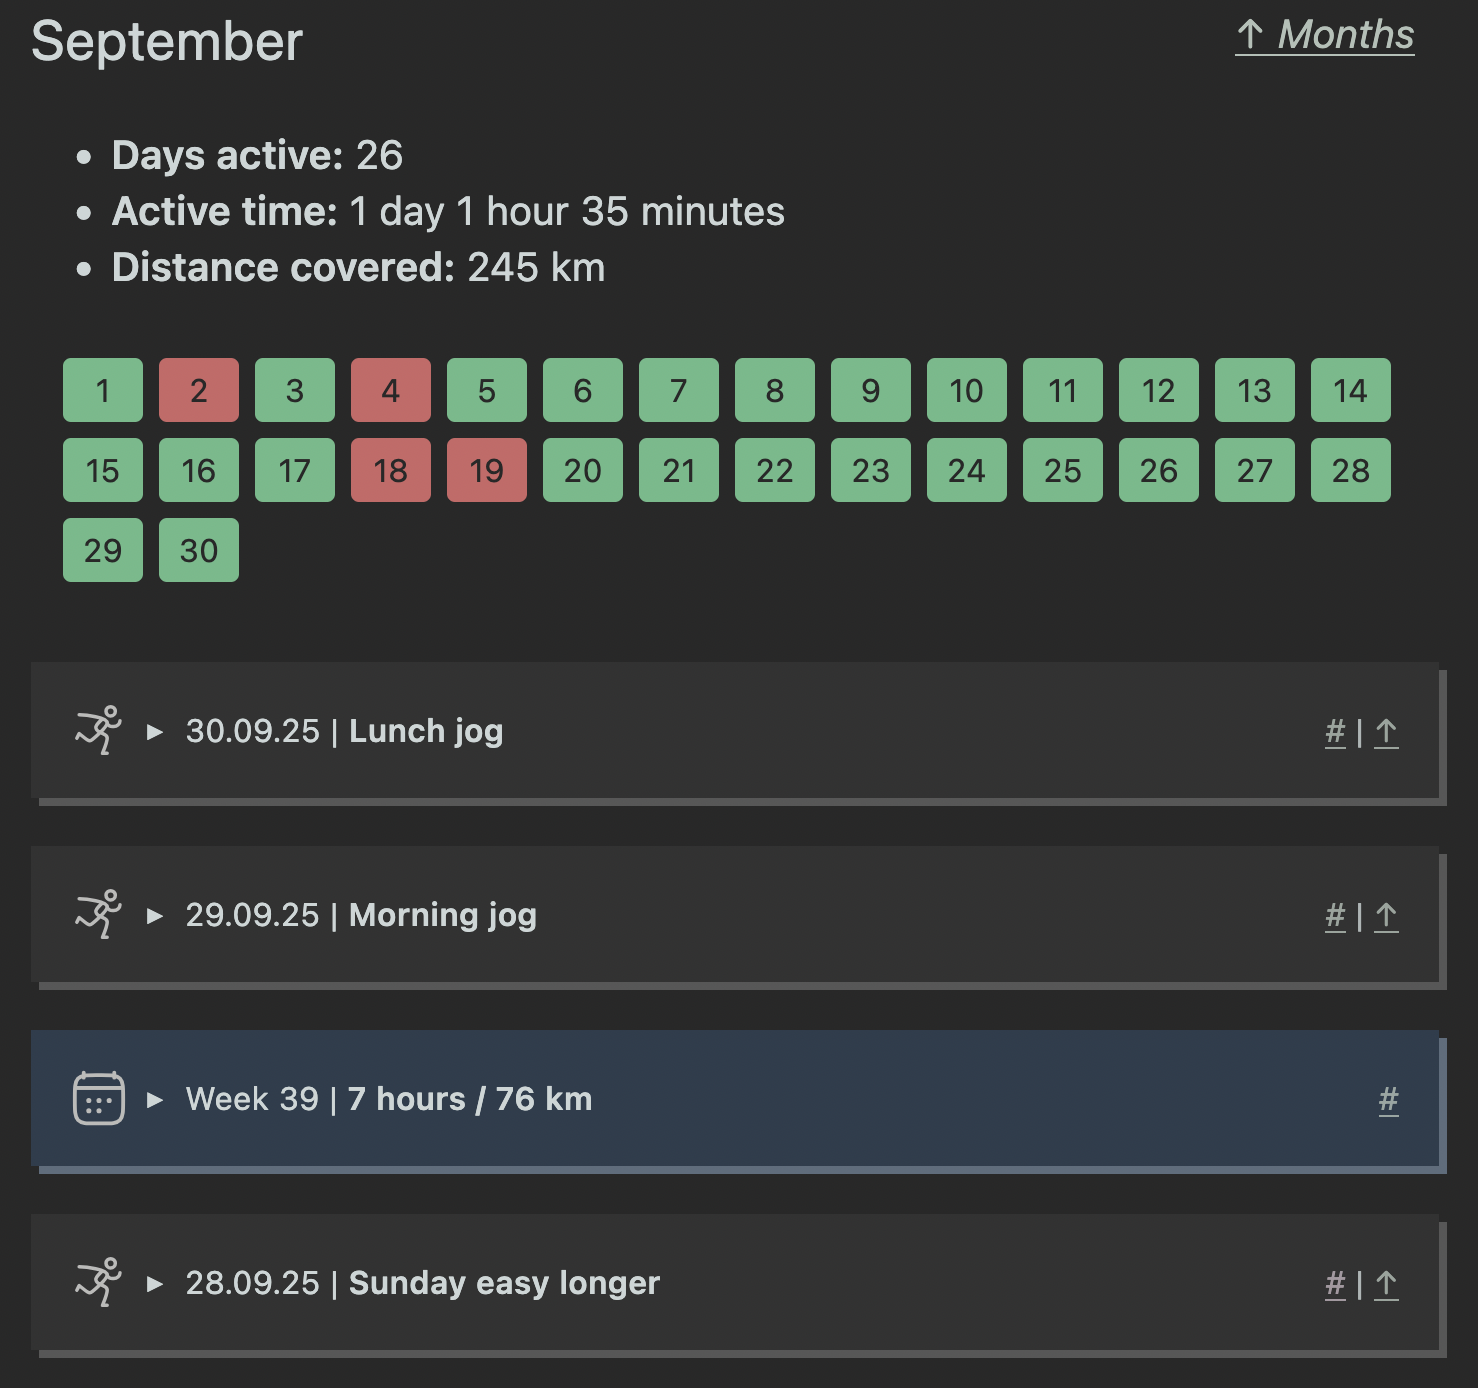Screen dimensions: 1478x1388
Task: Jump to top via Lunch jog up arrow
Action: [1386, 732]
